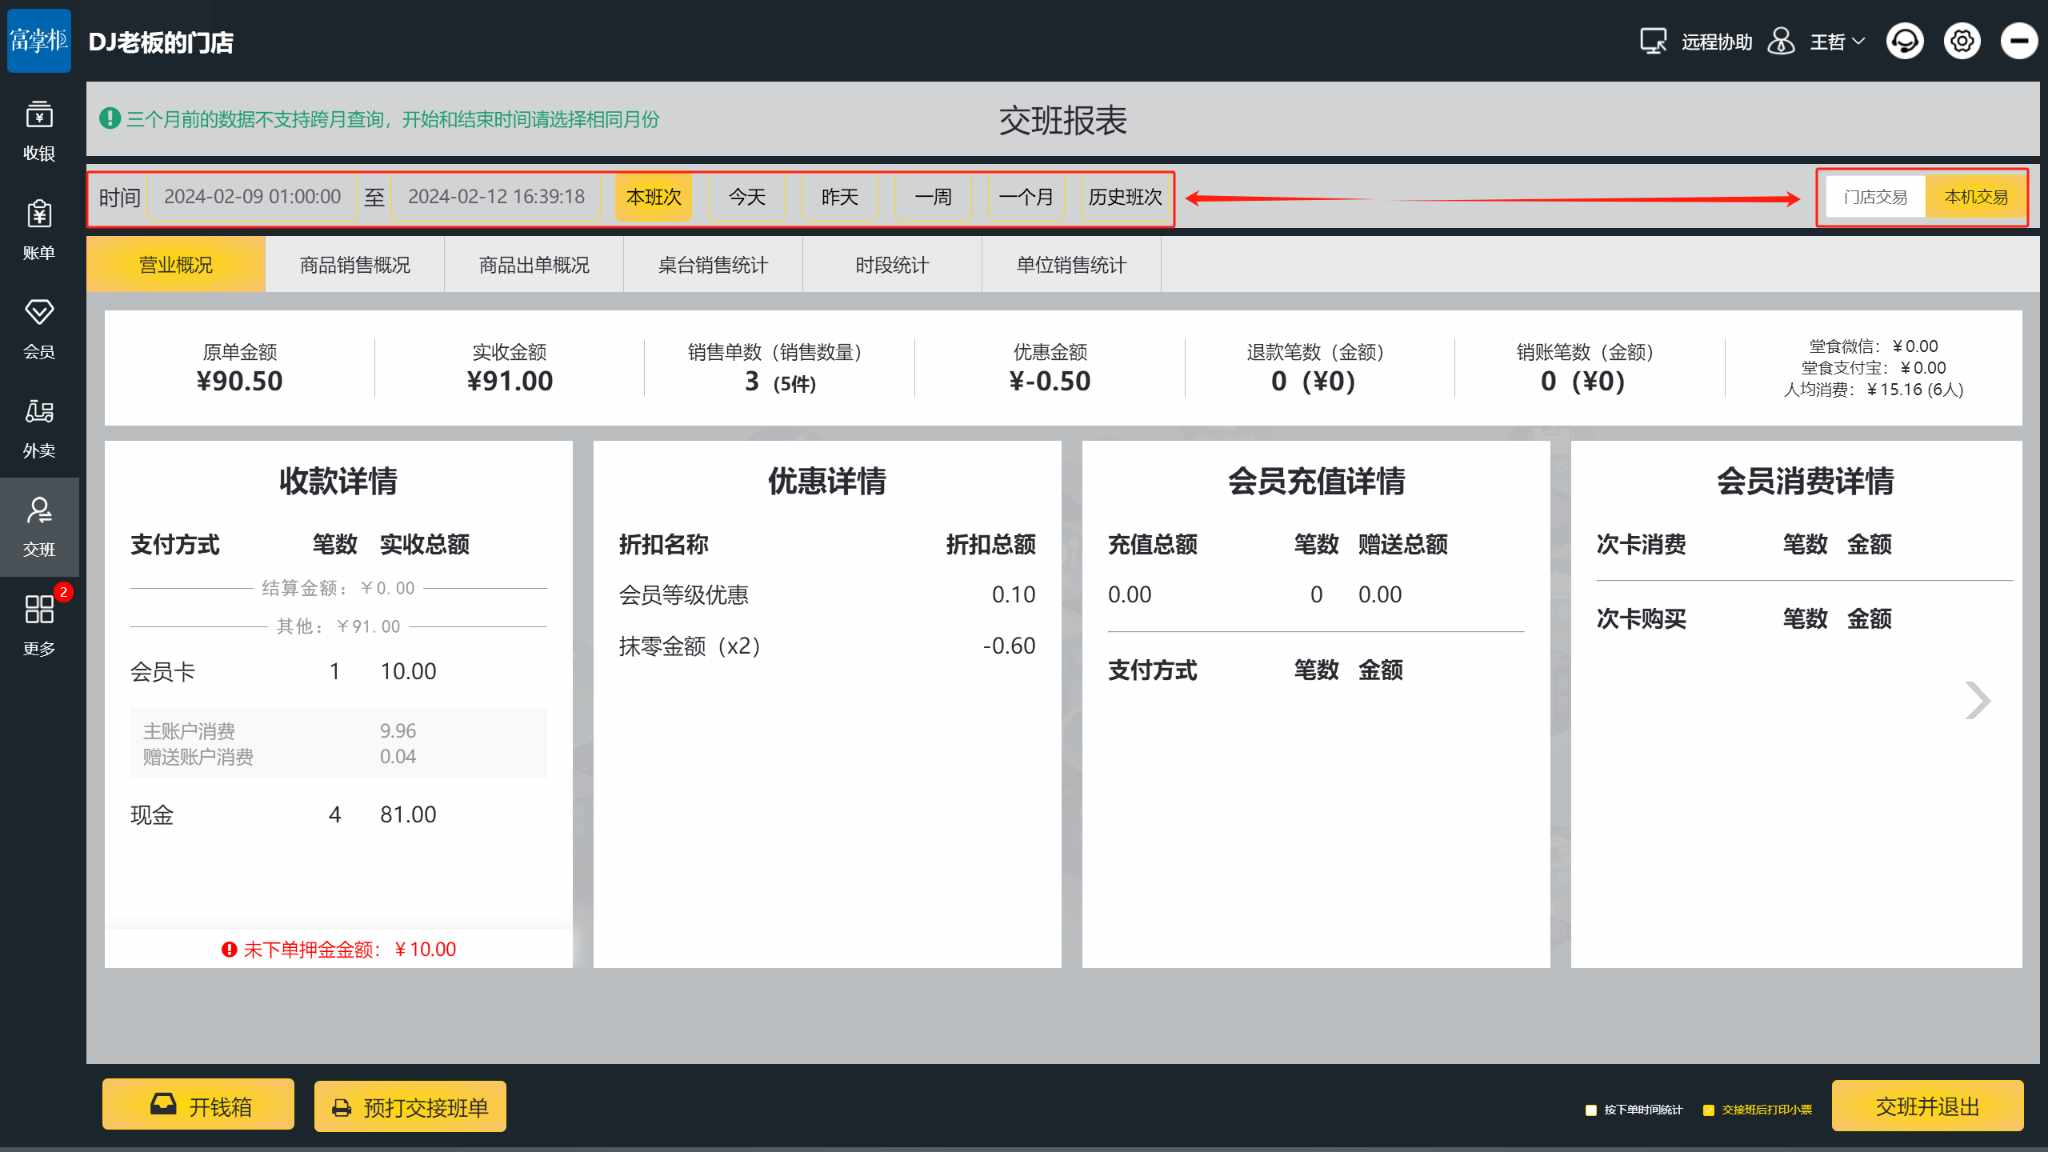Toggle 按下单时间统计 checkbox
This screenshot has width=2048, height=1152.
click(x=1591, y=1110)
